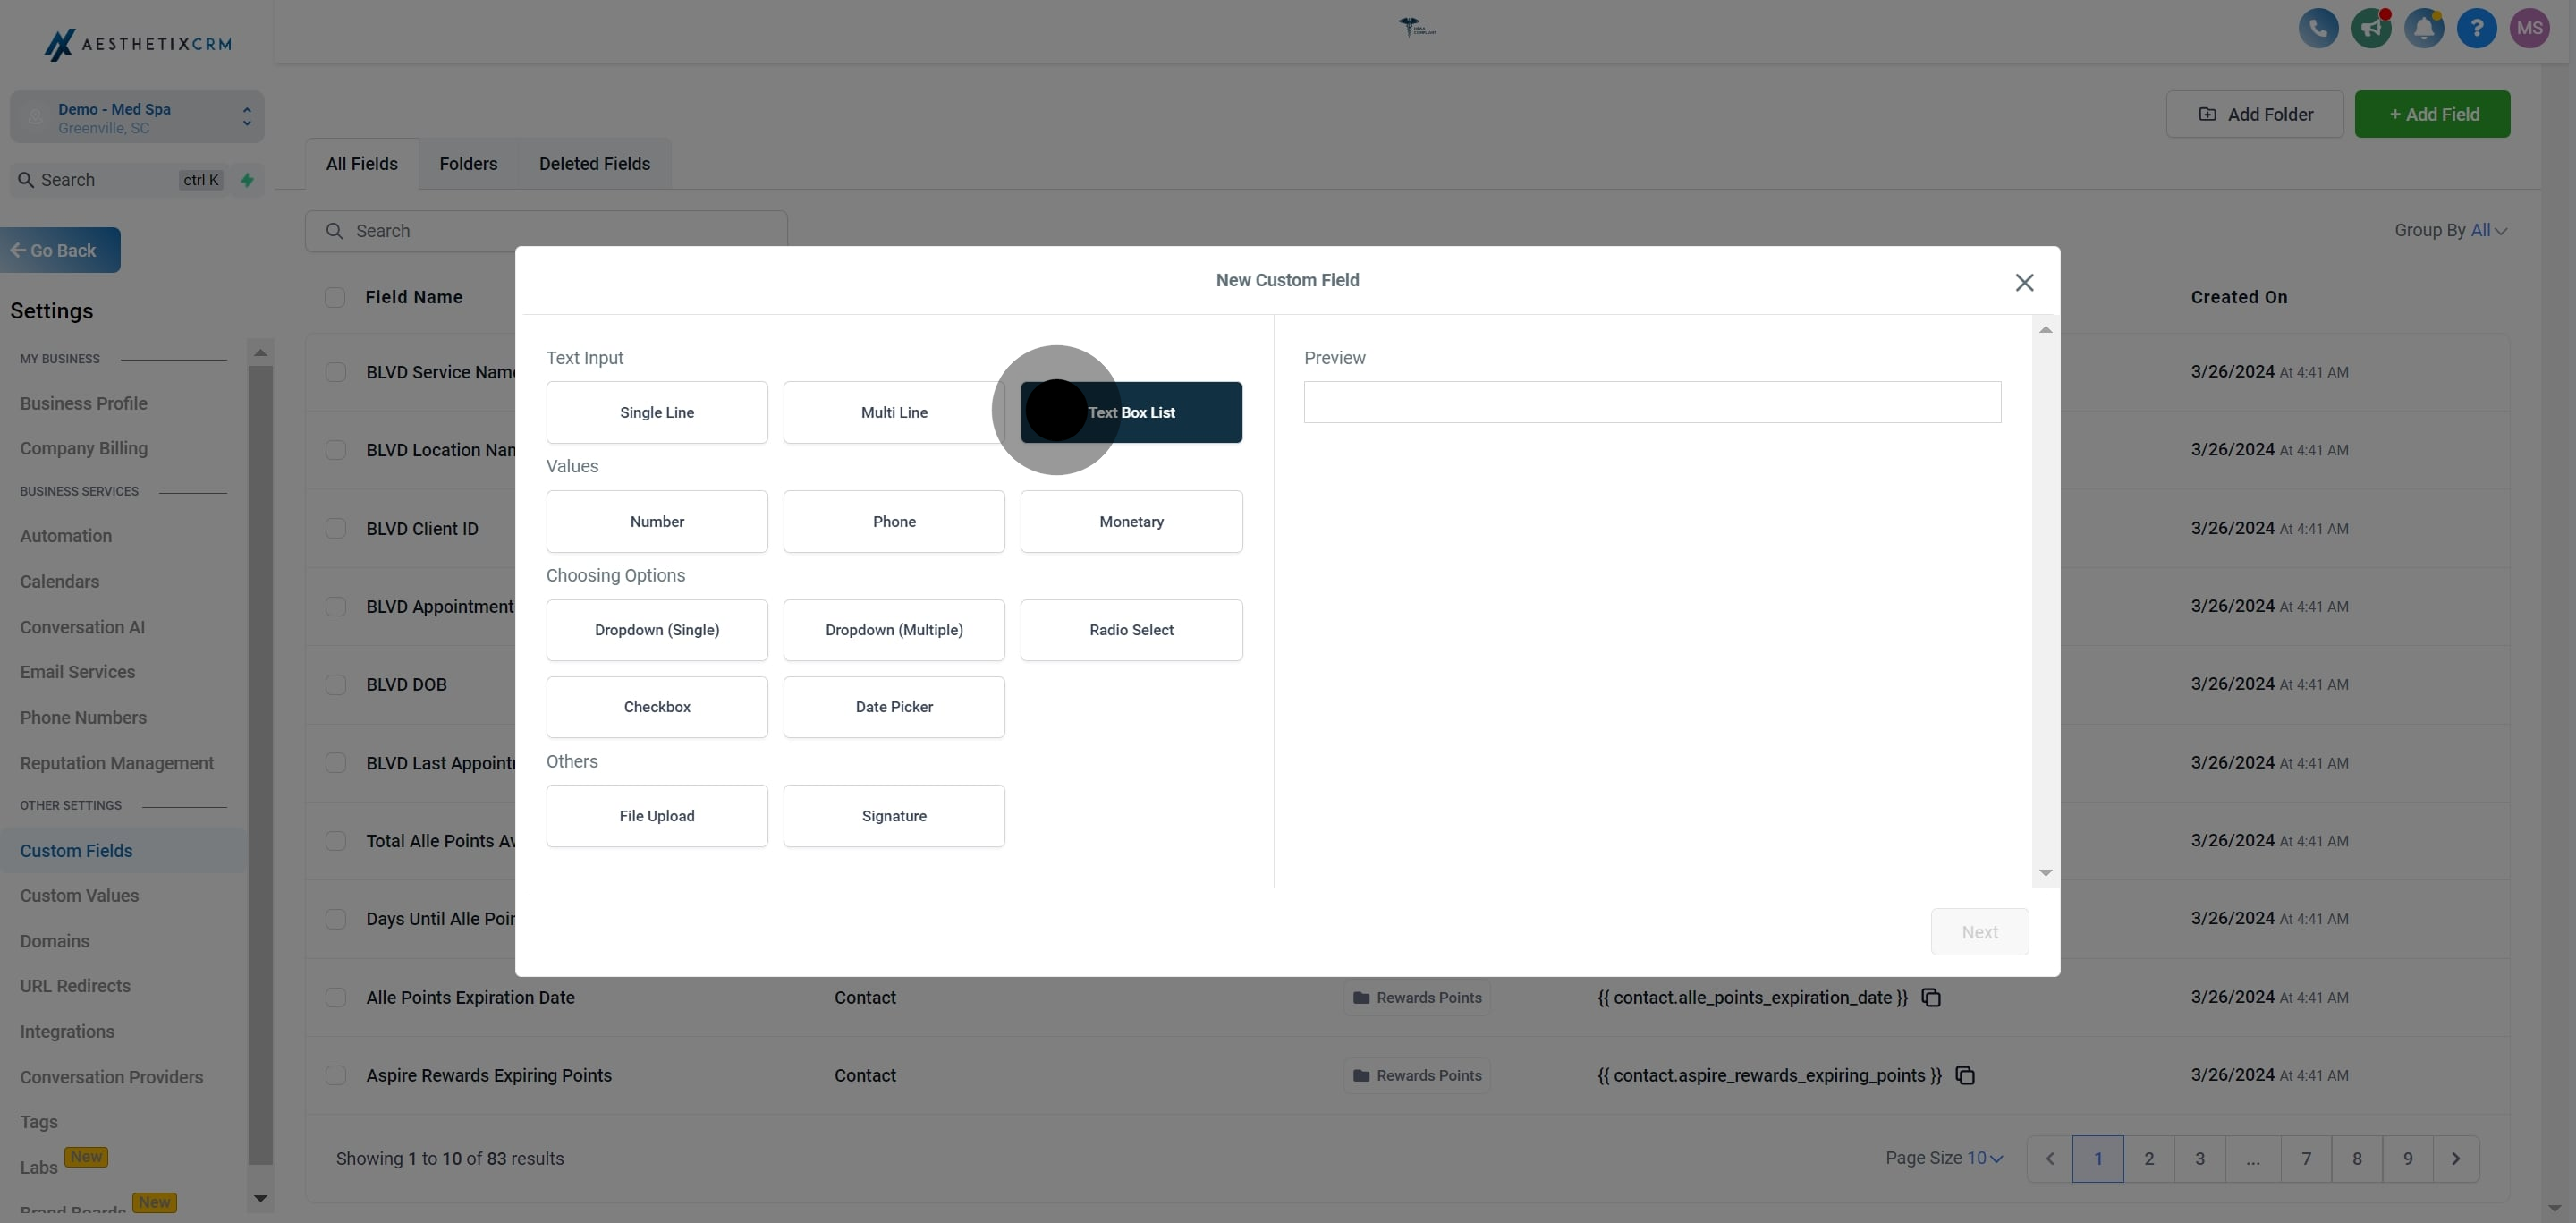Viewport: 2576px width, 1223px height.
Task: Toggle the select-all Field Name checkbox
Action: (335, 297)
